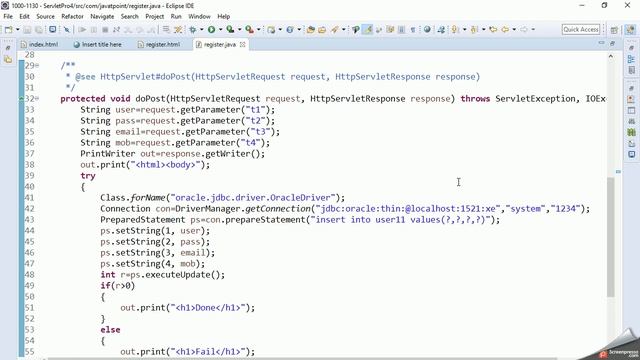Image resolution: width=640 pixels, height=360 pixels.
Task: Maximize the editor area
Action: [x=612, y=43]
